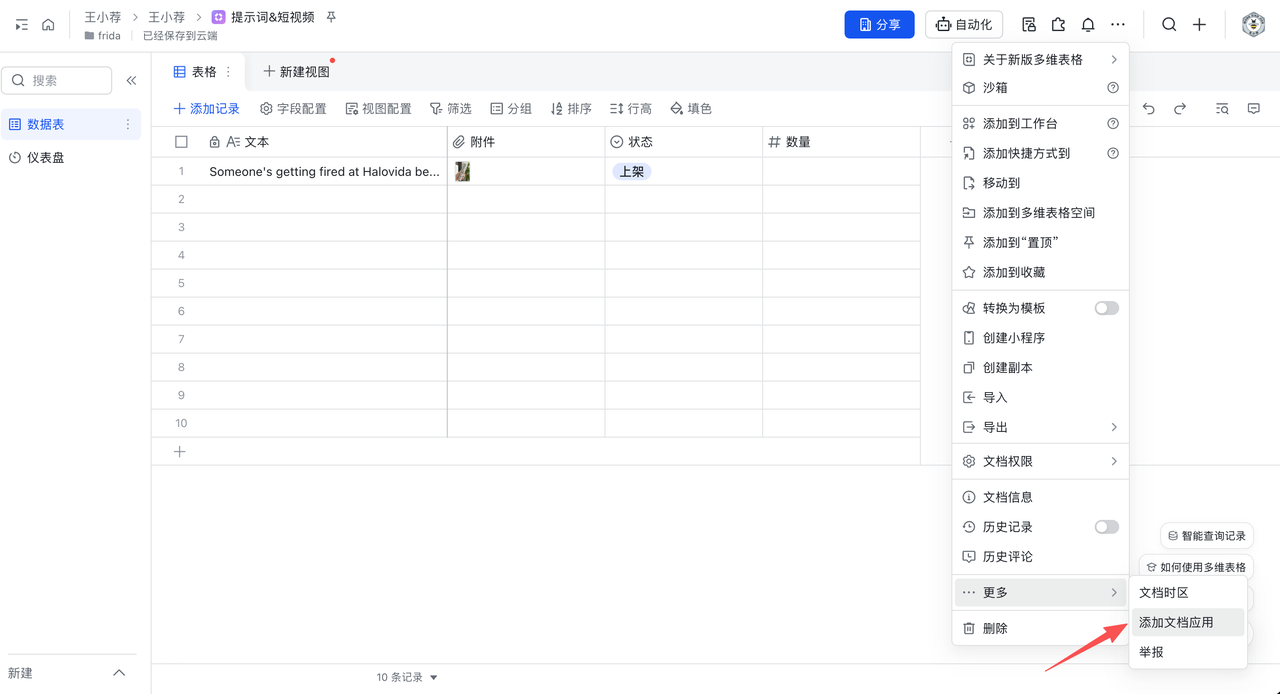Click the undo arrow icon

1149,109
